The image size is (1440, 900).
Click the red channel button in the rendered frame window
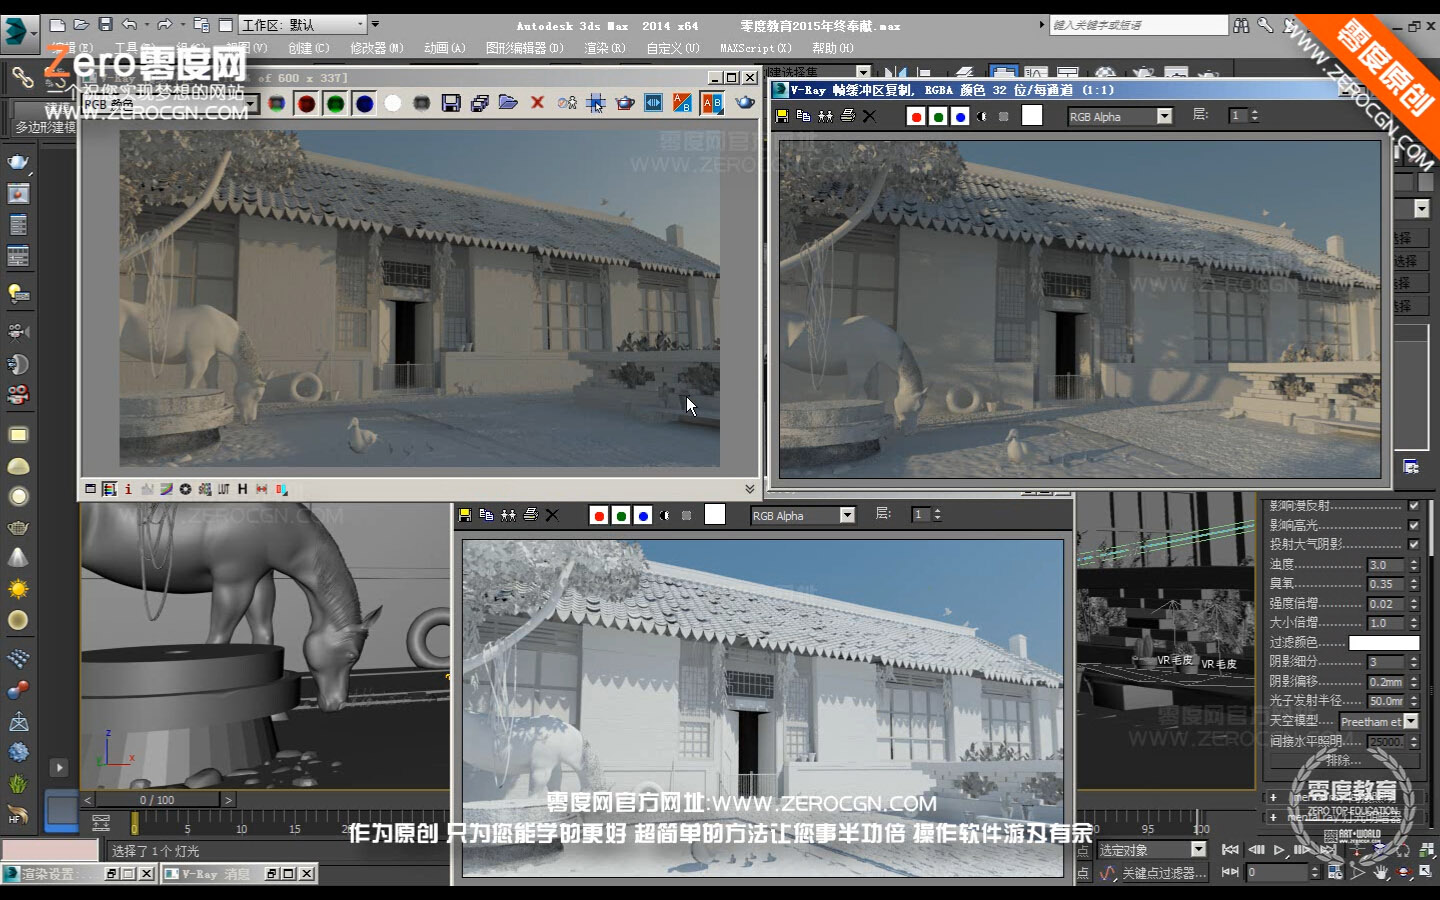click(306, 103)
